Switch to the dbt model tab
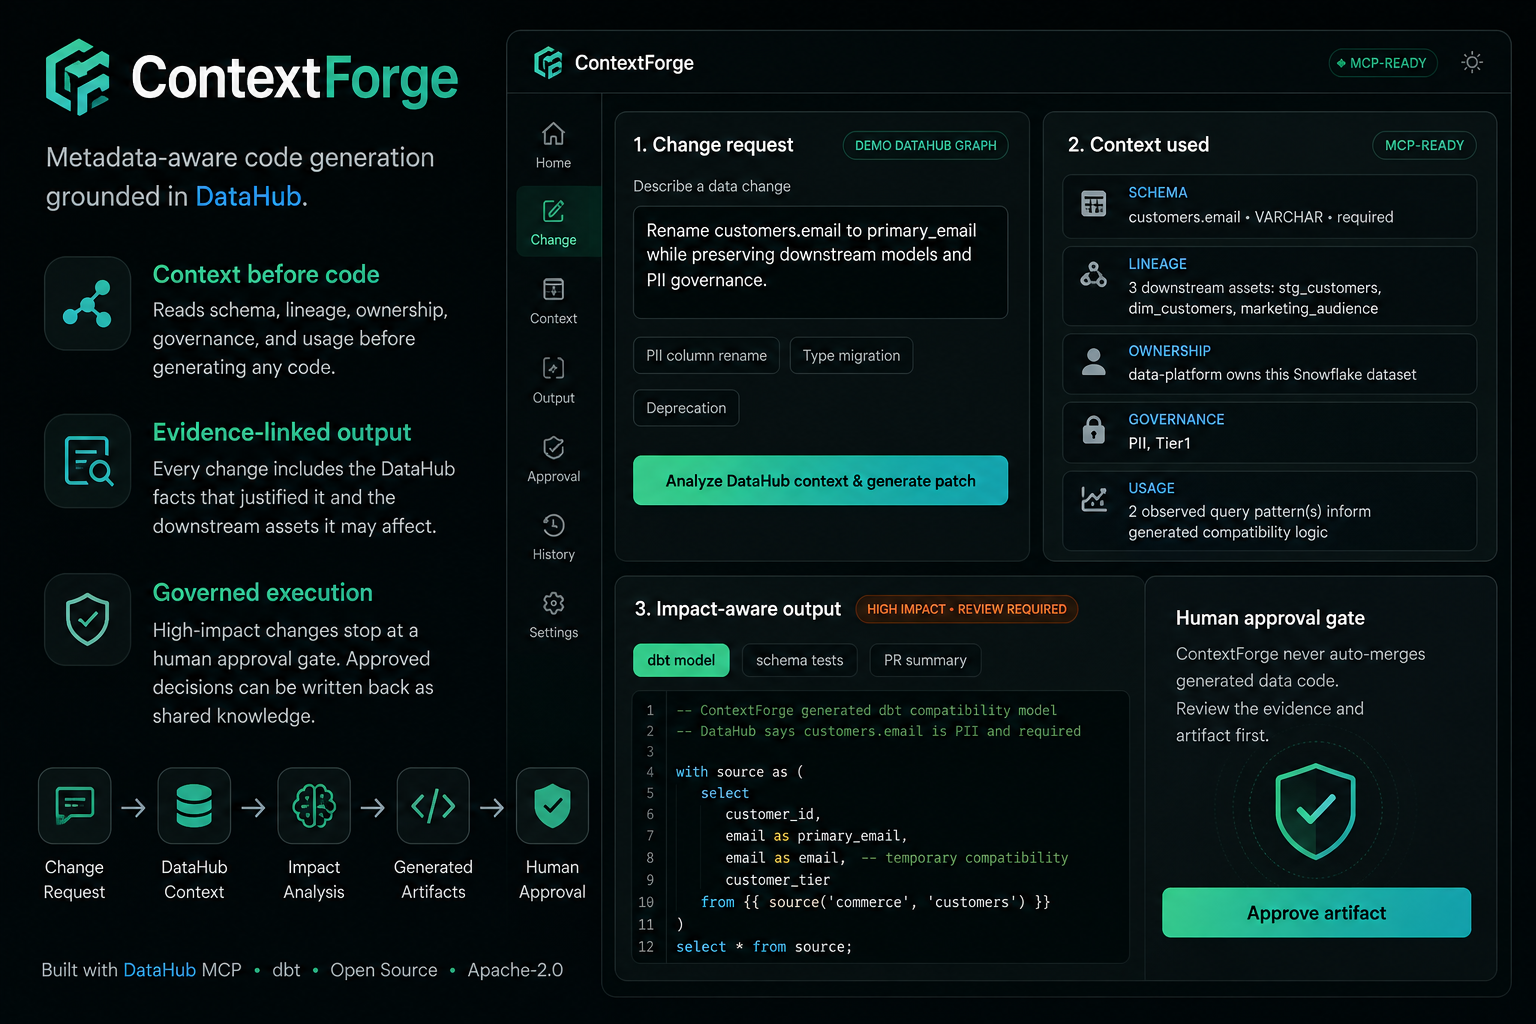The image size is (1536, 1024). [681, 660]
